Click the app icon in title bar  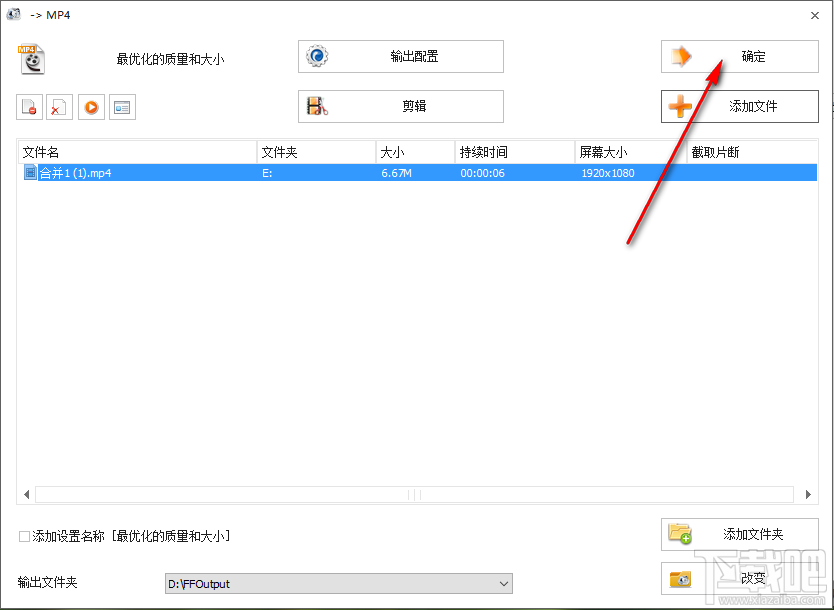coord(14,14)
